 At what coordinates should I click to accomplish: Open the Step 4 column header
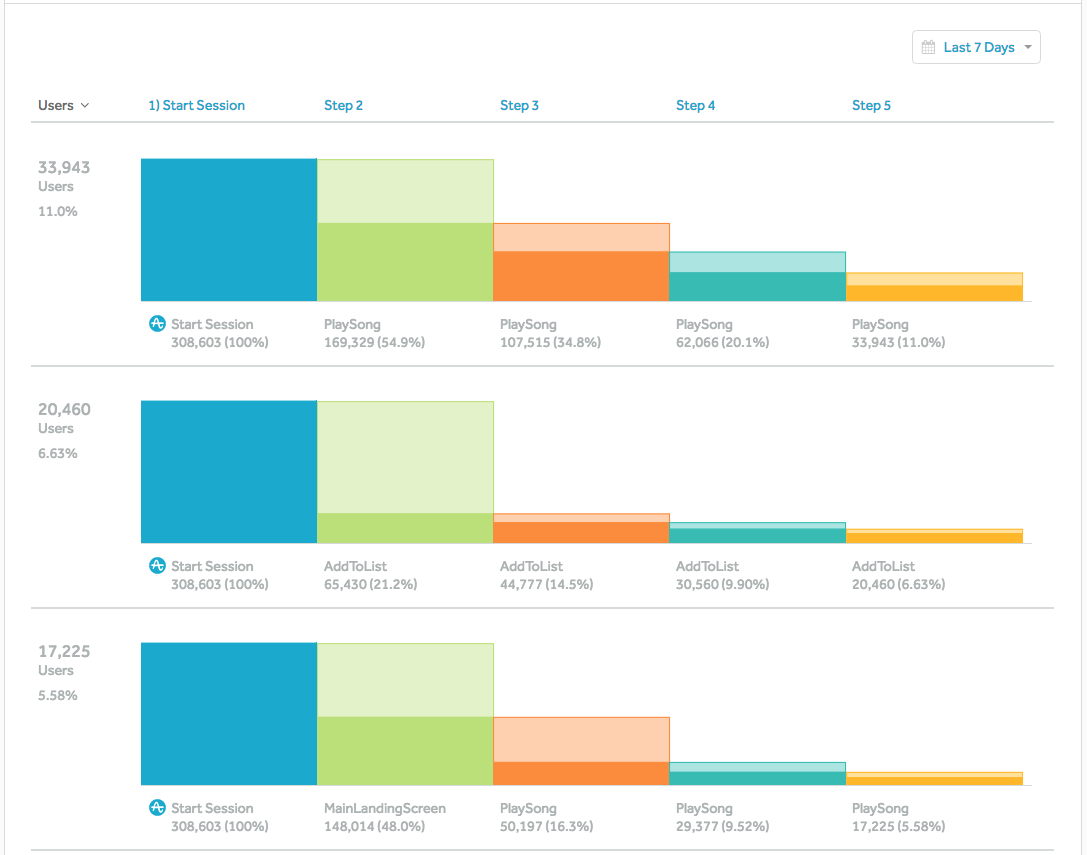click(x=695, y=105)
